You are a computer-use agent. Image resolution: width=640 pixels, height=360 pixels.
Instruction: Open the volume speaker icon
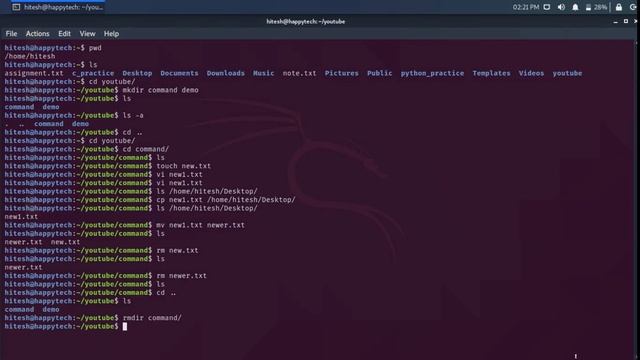(x=561, y=7)
